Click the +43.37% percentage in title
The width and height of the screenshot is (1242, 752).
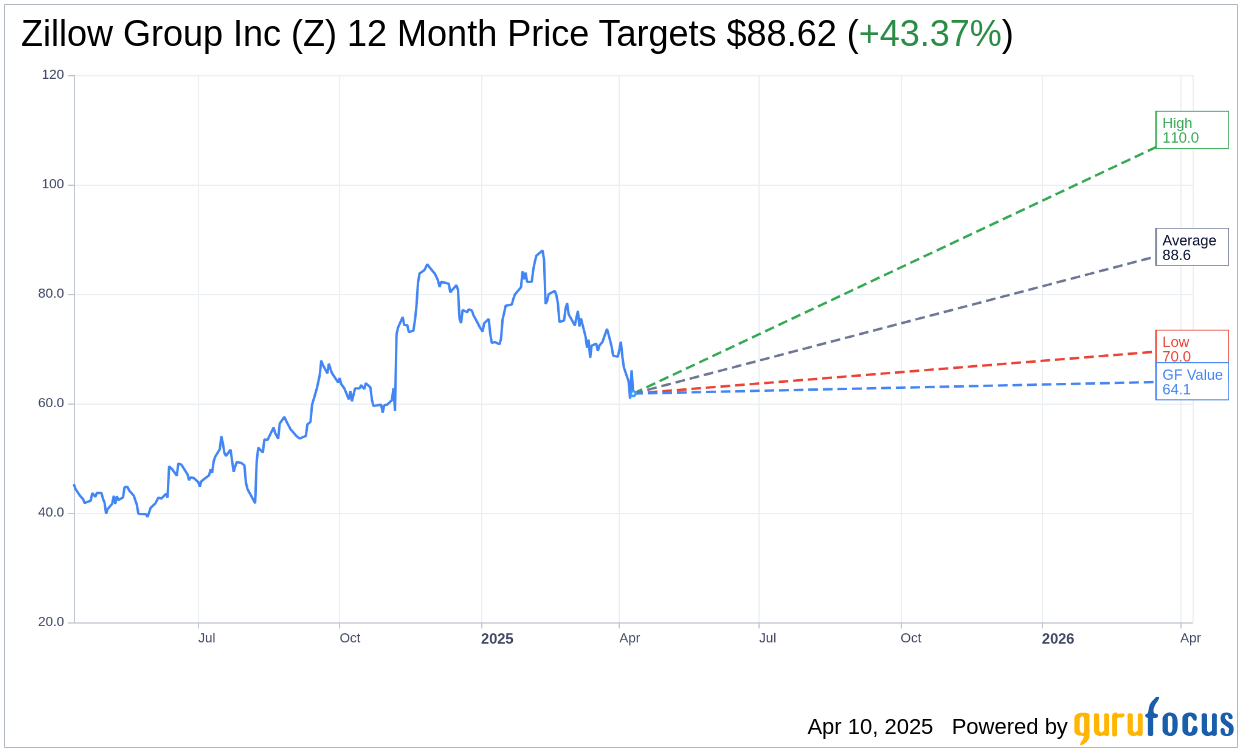tap(930, 34)
